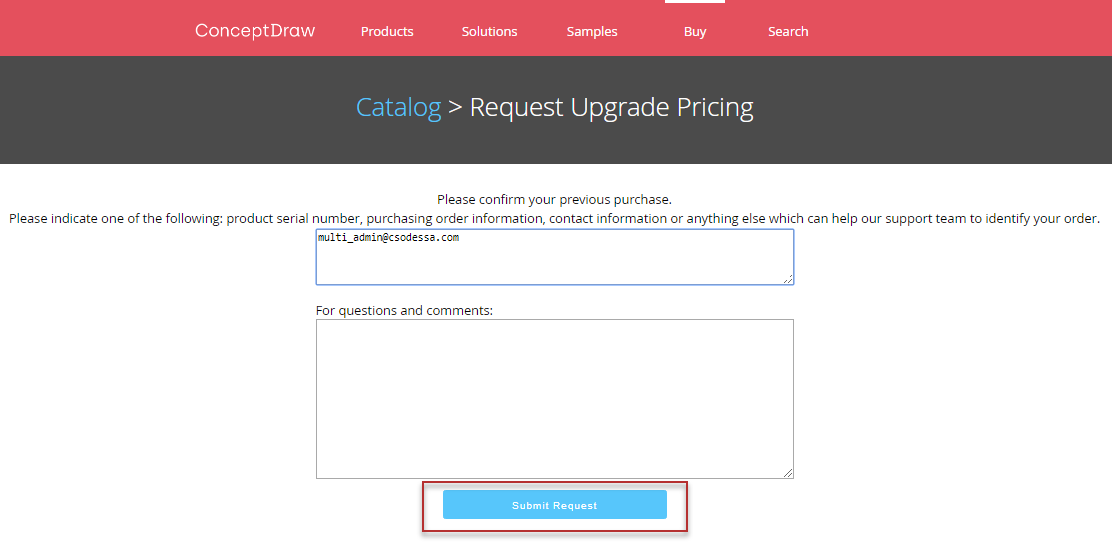Viewport: 1112px width, 553px height.
Task: Click inside the questions and comments box
Action: click(554, 398)
